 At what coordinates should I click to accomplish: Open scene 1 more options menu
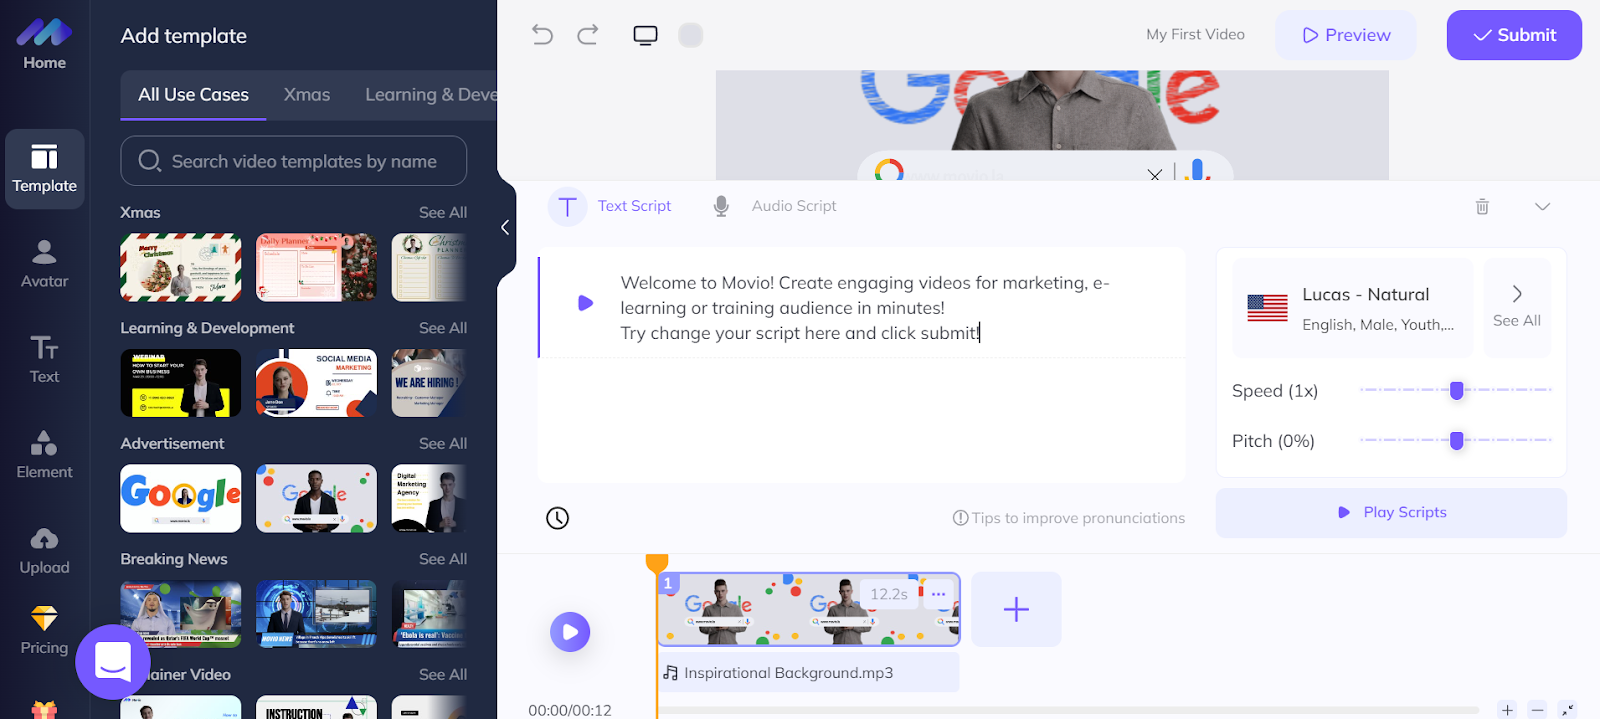tap(938, 594)
